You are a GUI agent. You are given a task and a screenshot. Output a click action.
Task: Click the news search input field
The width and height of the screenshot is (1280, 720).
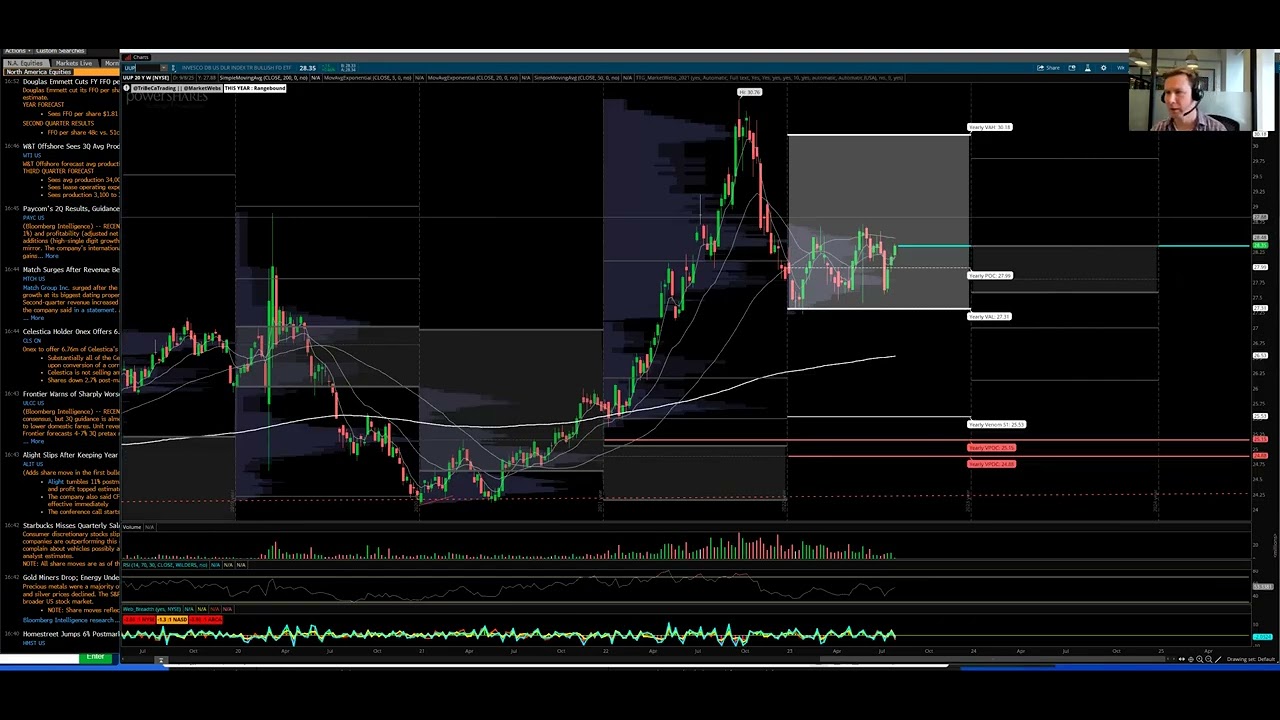click(40, 657)
